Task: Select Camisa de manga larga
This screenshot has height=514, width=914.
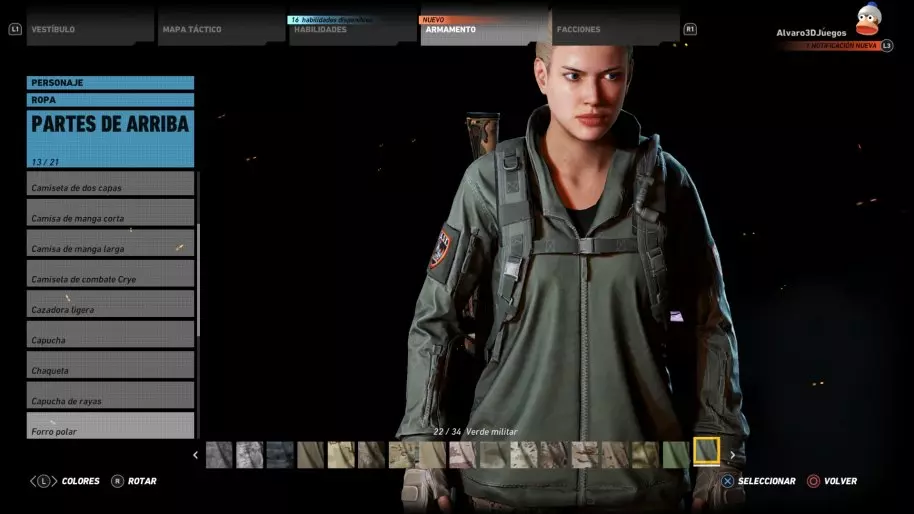Action: (x=110, y=244)
